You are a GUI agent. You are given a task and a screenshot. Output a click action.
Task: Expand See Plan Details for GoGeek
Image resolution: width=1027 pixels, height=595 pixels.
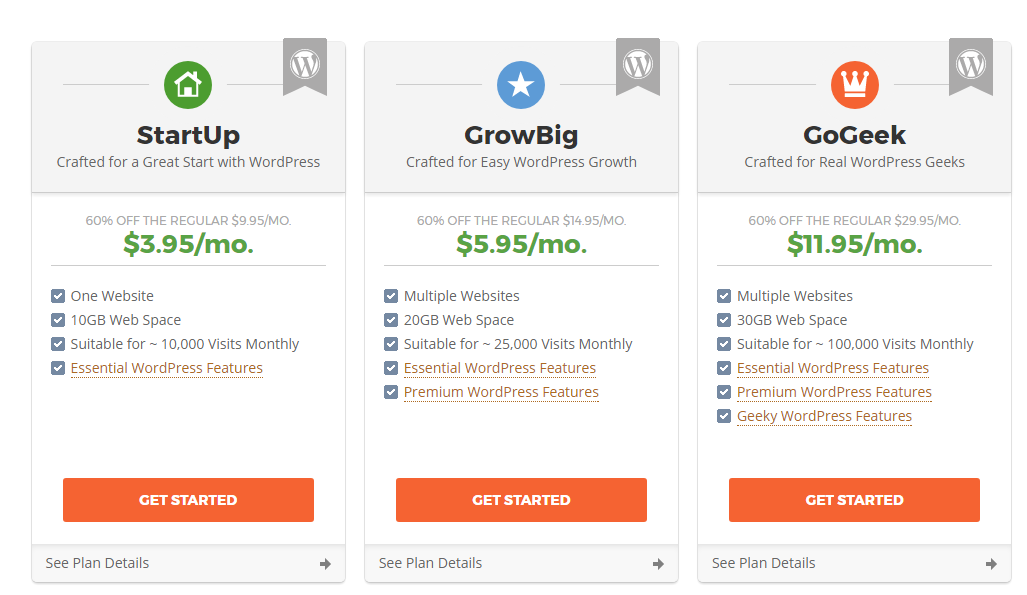(x=855, y=563)
